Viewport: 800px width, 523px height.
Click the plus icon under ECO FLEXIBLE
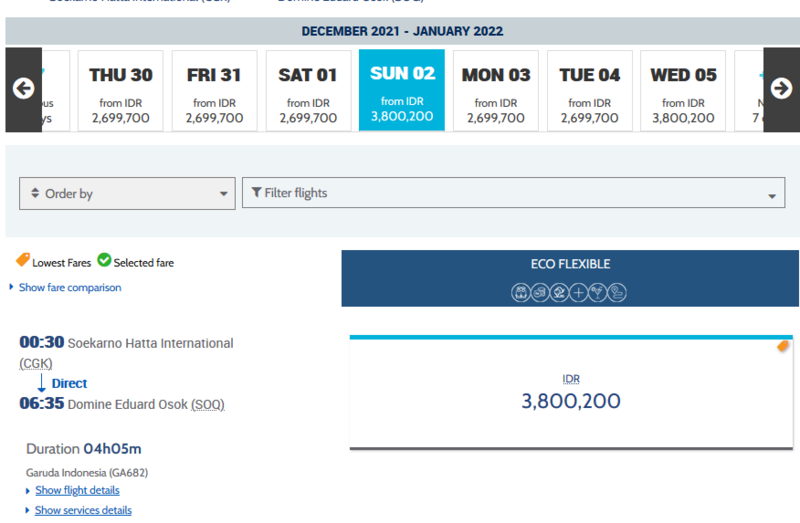[578, 293]
